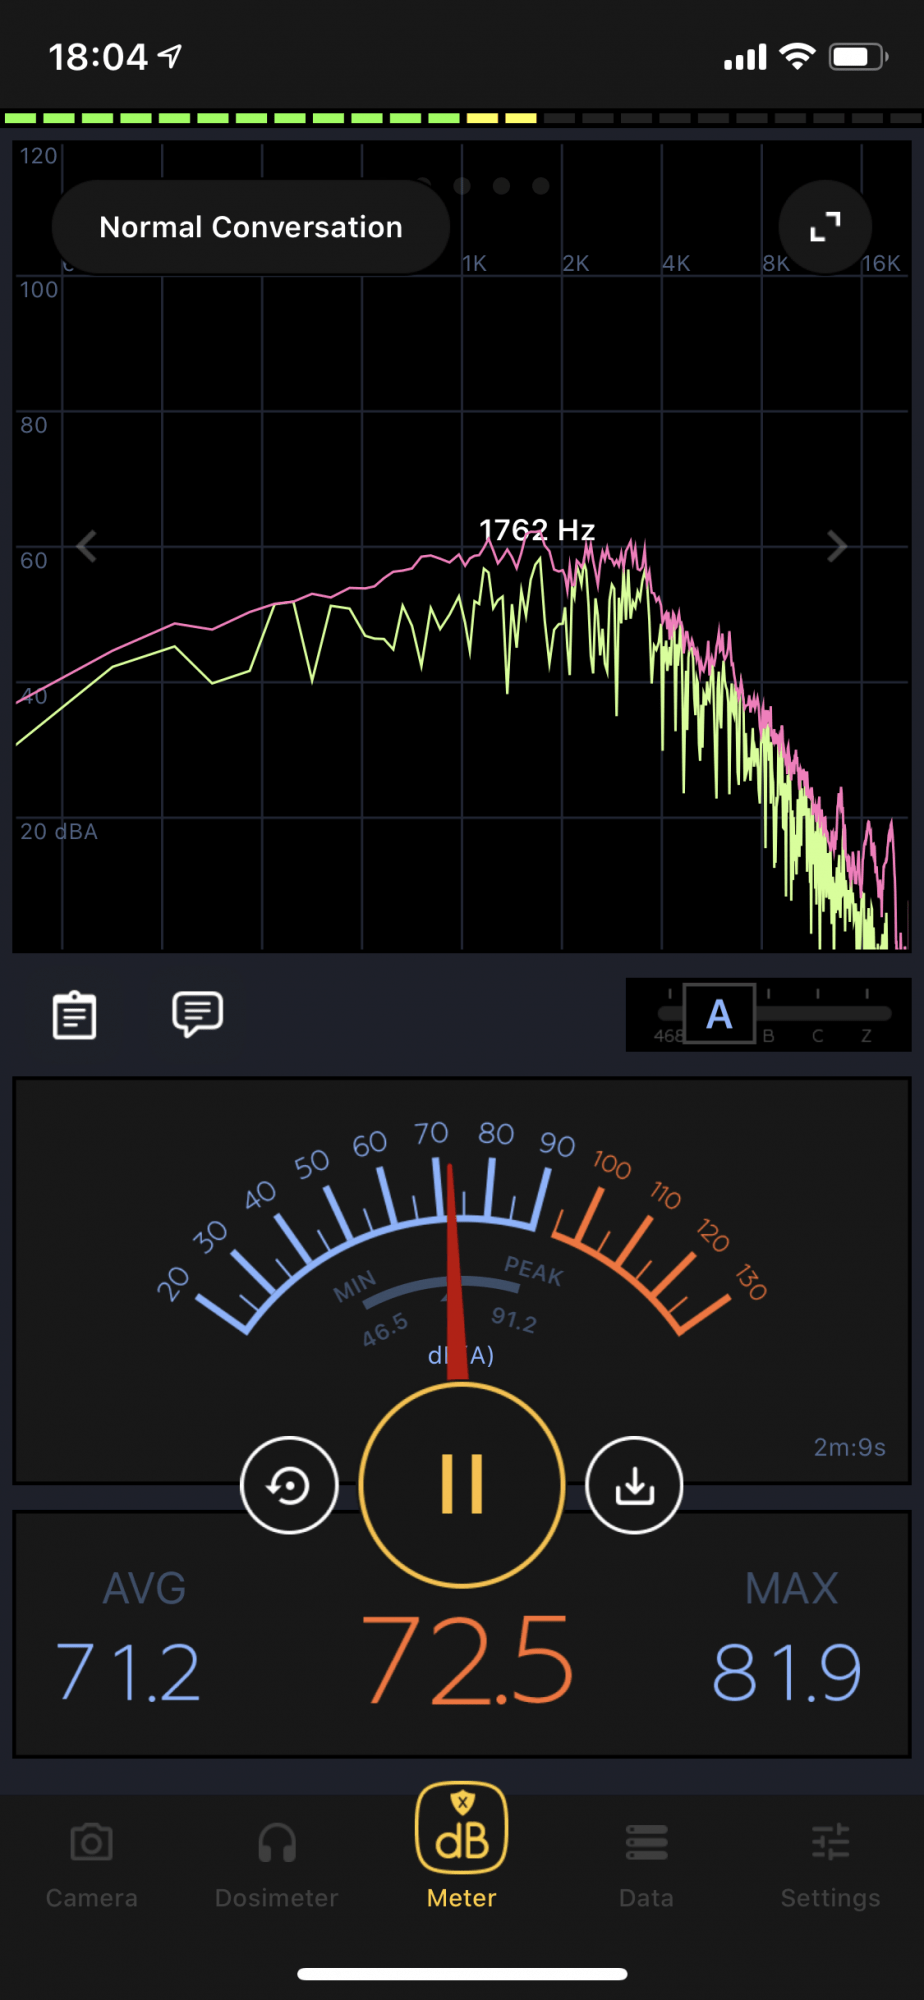Viewport: 924px width, 2000px height.
Task: Tap the level indicator bar at top
Action: [x=462, y=118]
